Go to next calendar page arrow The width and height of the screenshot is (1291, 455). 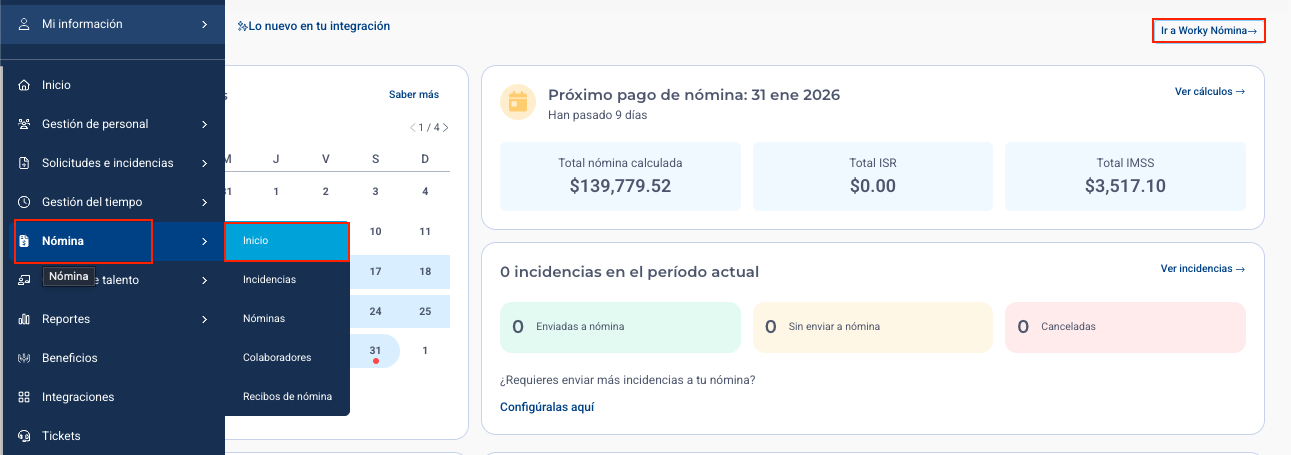click(x=446, y=127)
